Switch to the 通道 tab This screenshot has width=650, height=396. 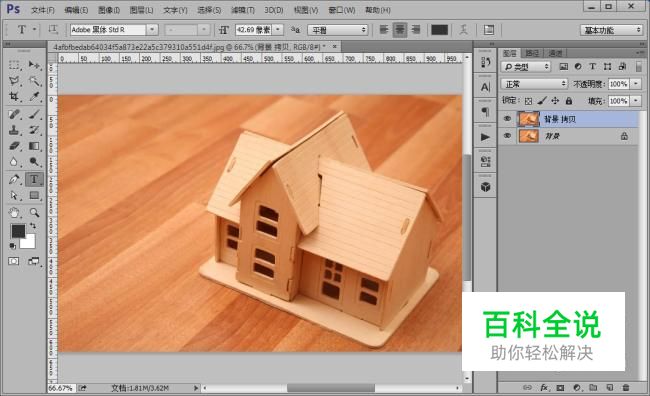coord(555,53)
